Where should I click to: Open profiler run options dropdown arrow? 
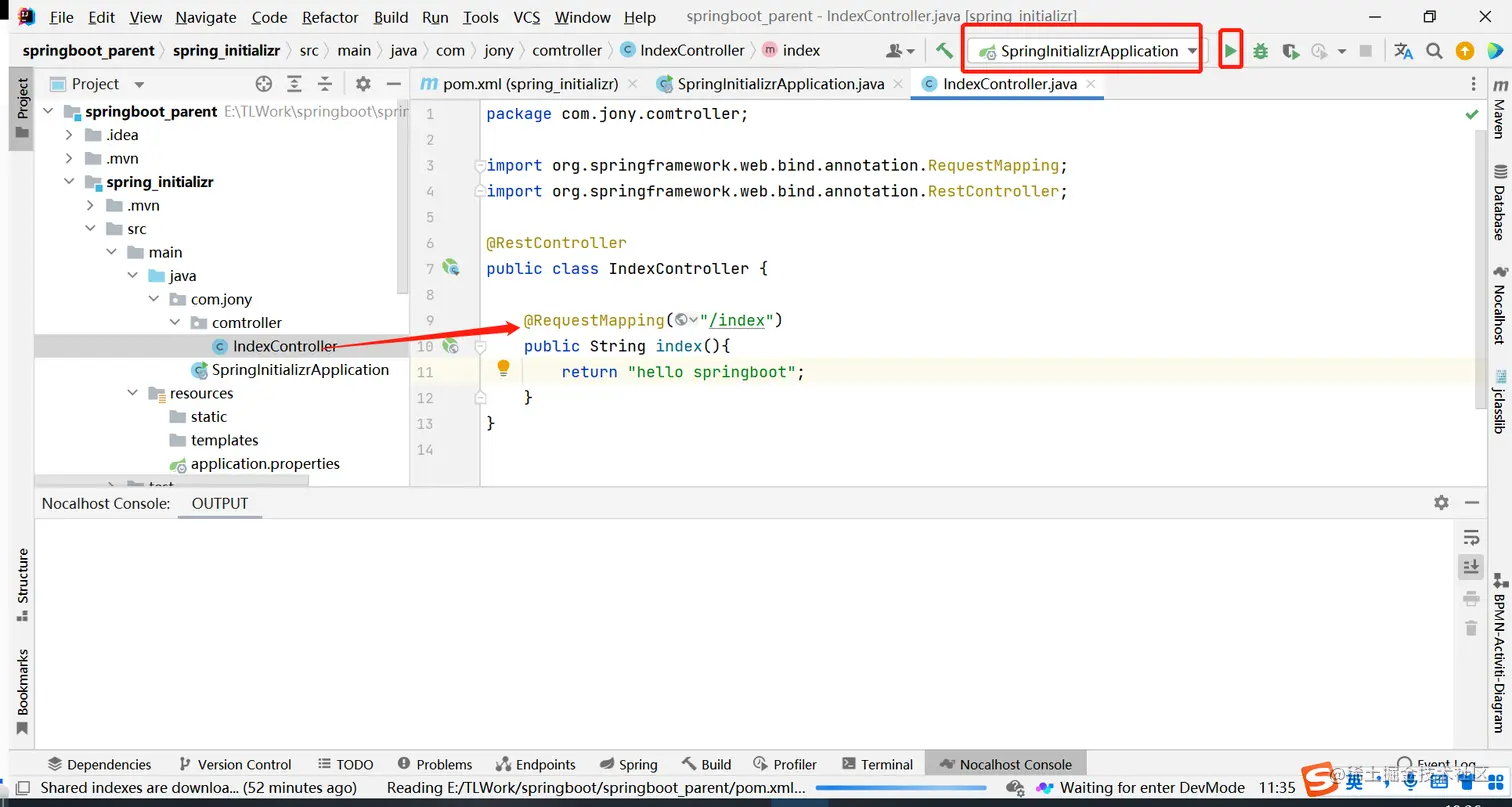[1342, 51]
